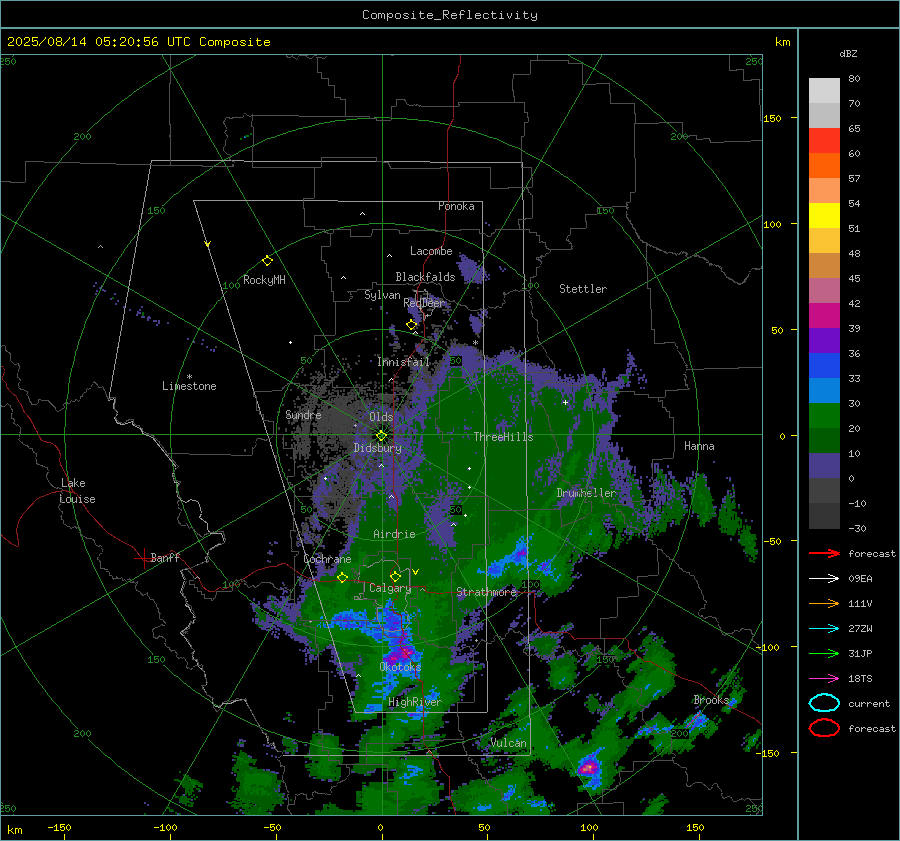The image size is (900, 841).
Task: Click the yellow diamond marker above Calgary
Action: click(x=395, y=576)
